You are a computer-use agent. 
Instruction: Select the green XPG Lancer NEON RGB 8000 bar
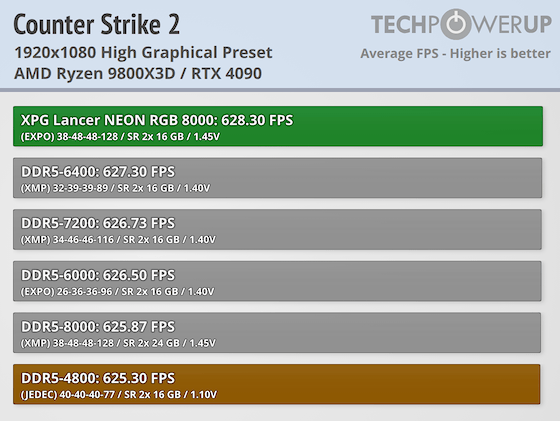tap(278, 126)
